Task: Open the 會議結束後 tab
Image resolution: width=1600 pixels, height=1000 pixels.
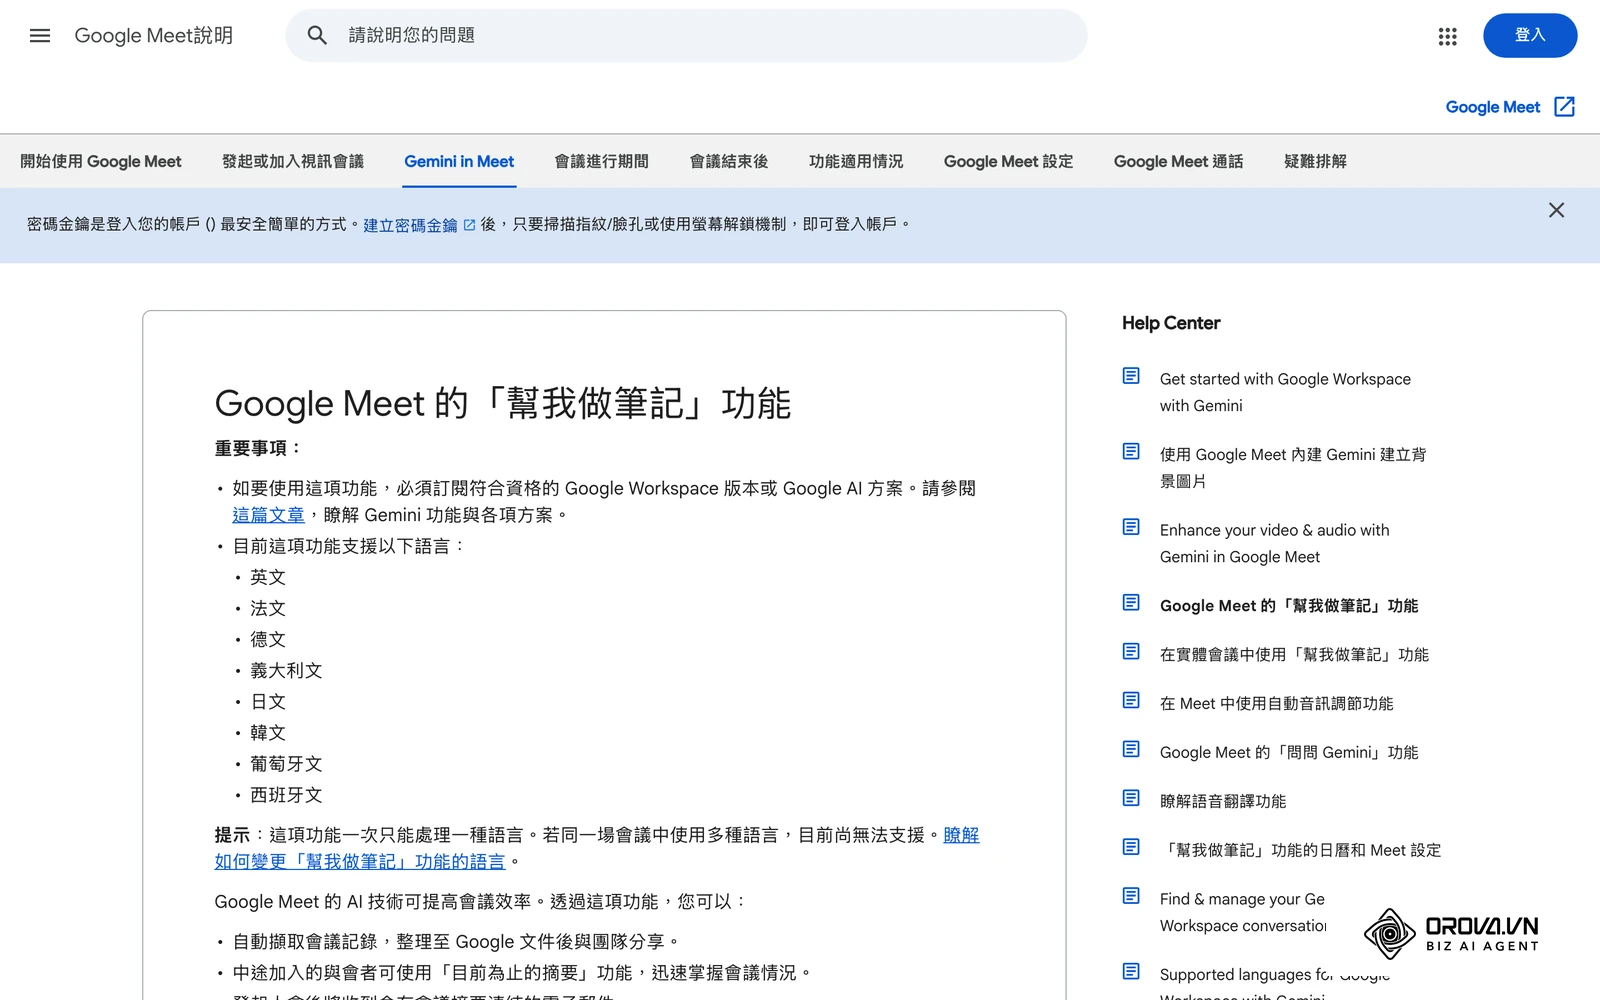Action: pos(729,161)
